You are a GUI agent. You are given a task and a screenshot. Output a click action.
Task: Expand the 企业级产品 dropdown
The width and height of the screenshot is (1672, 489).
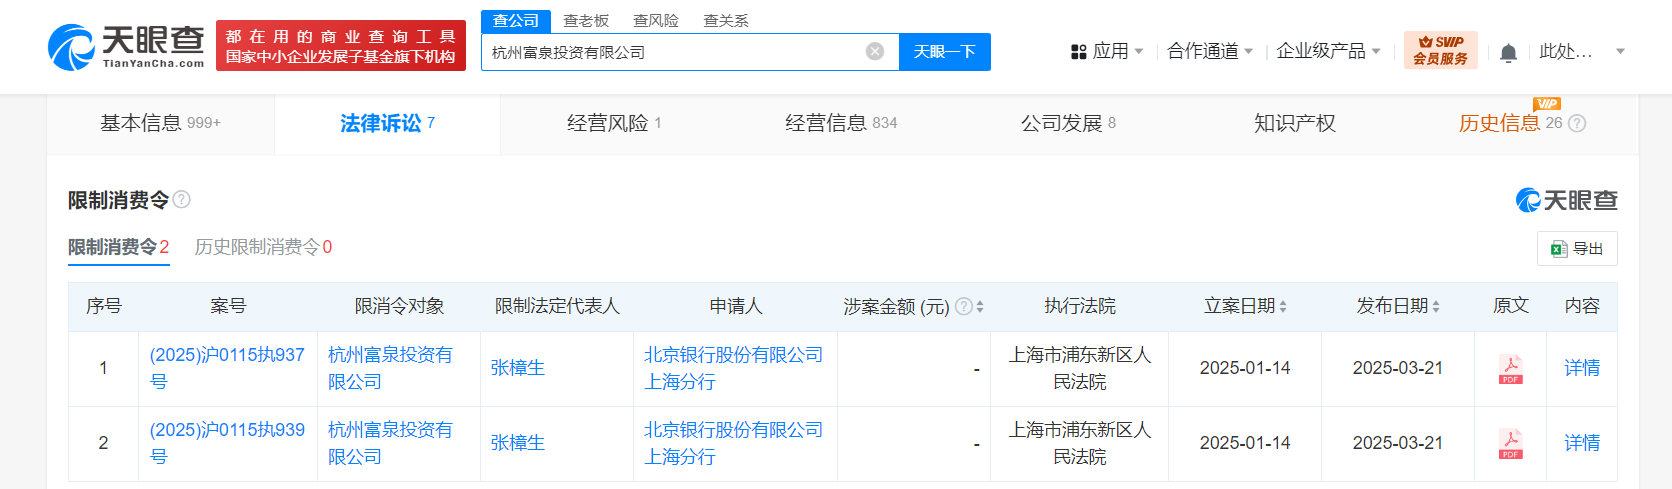(x=1328, y=51)
